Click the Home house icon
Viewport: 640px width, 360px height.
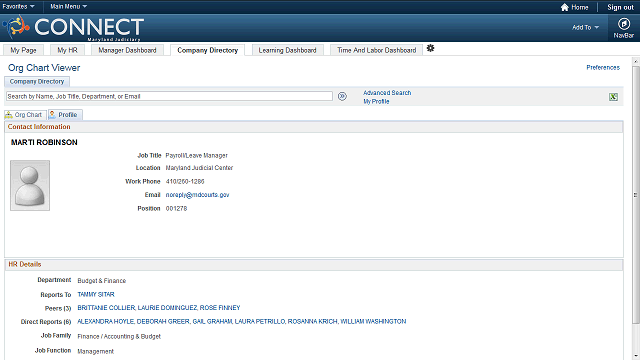pos(564,7)
